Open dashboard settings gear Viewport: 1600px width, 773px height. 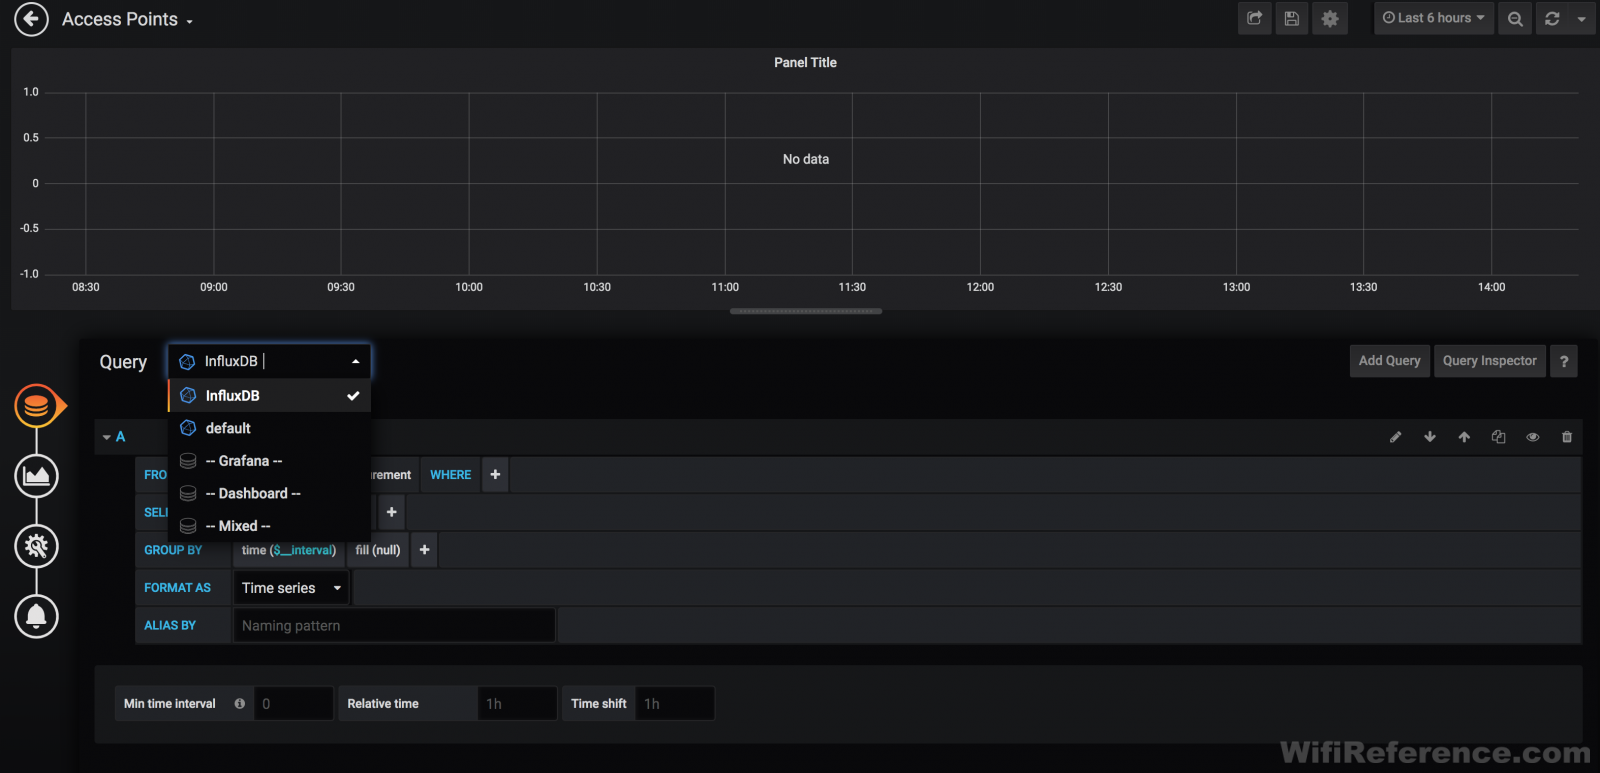1330,18
